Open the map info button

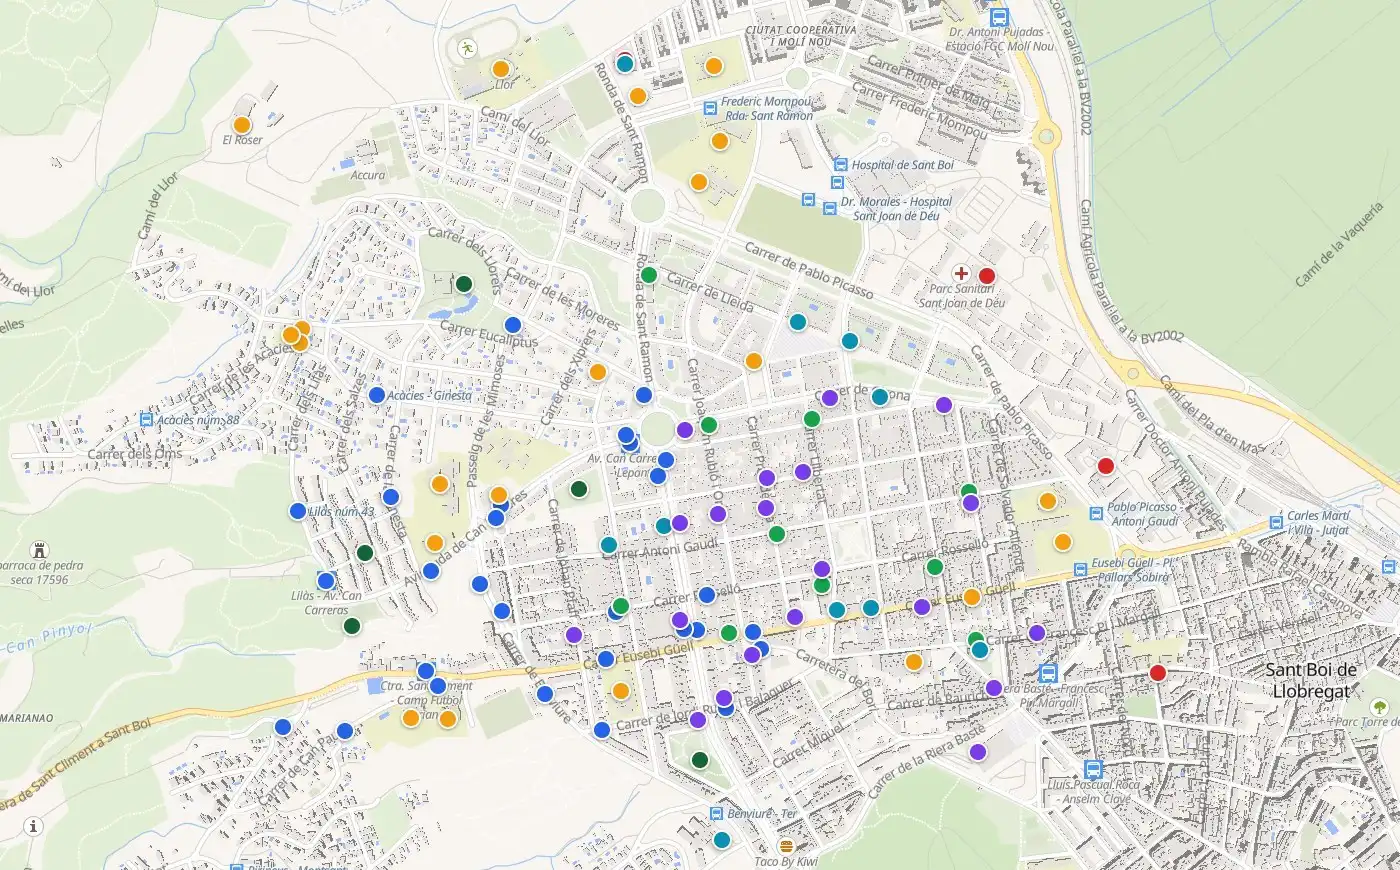coord(34,826)
